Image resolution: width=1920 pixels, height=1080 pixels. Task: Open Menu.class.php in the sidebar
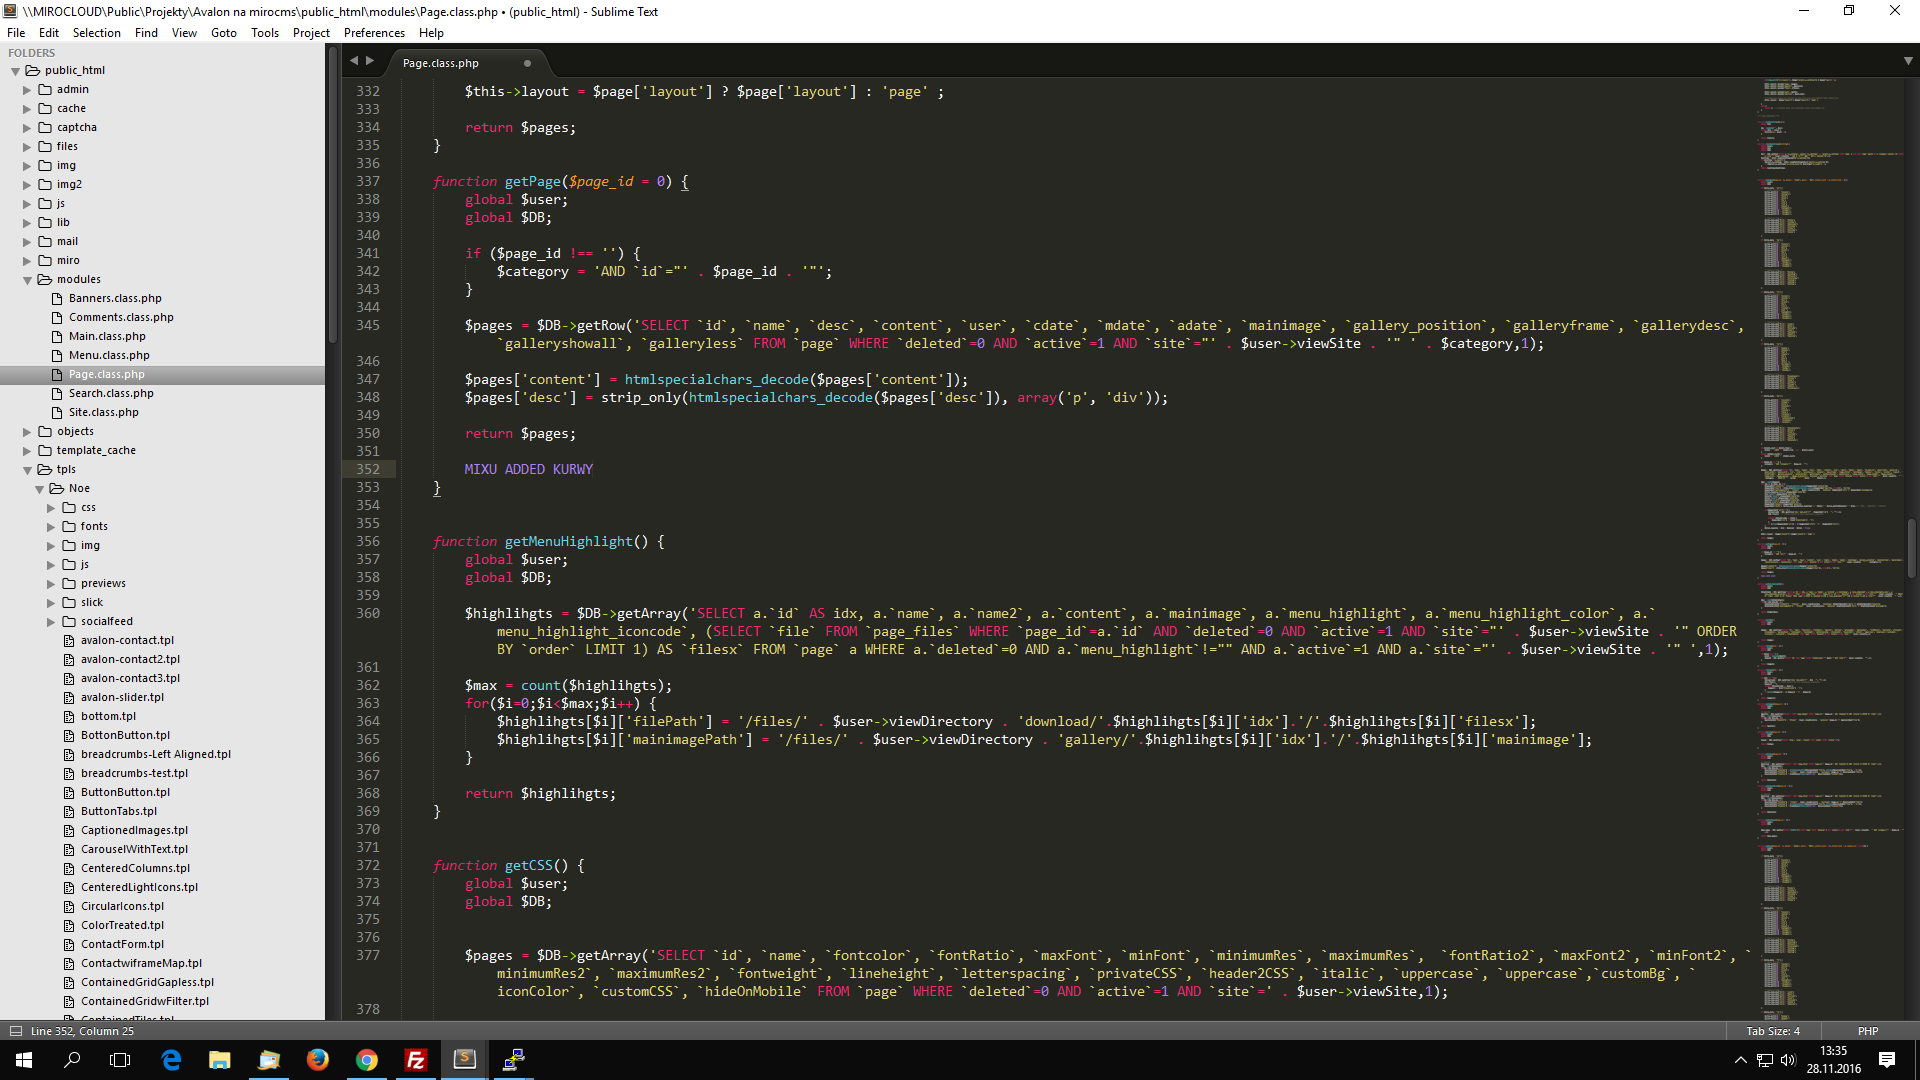[109, 355]
